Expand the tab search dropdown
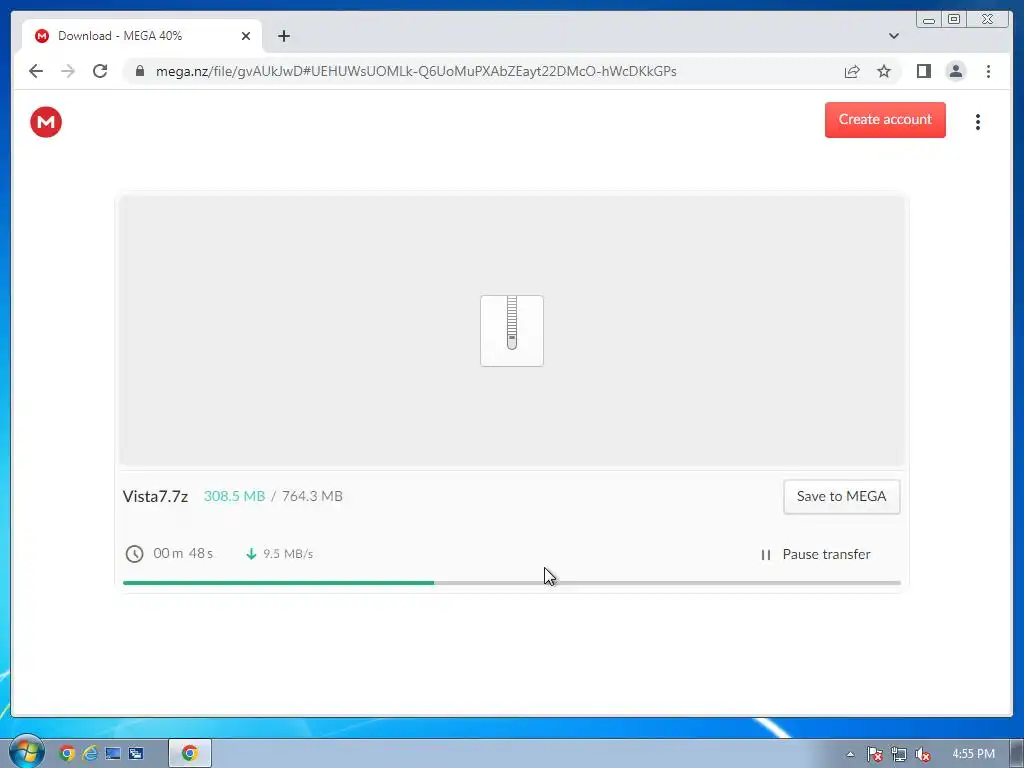The width and height of the screenshot is (1024, 768). (894, 36)
